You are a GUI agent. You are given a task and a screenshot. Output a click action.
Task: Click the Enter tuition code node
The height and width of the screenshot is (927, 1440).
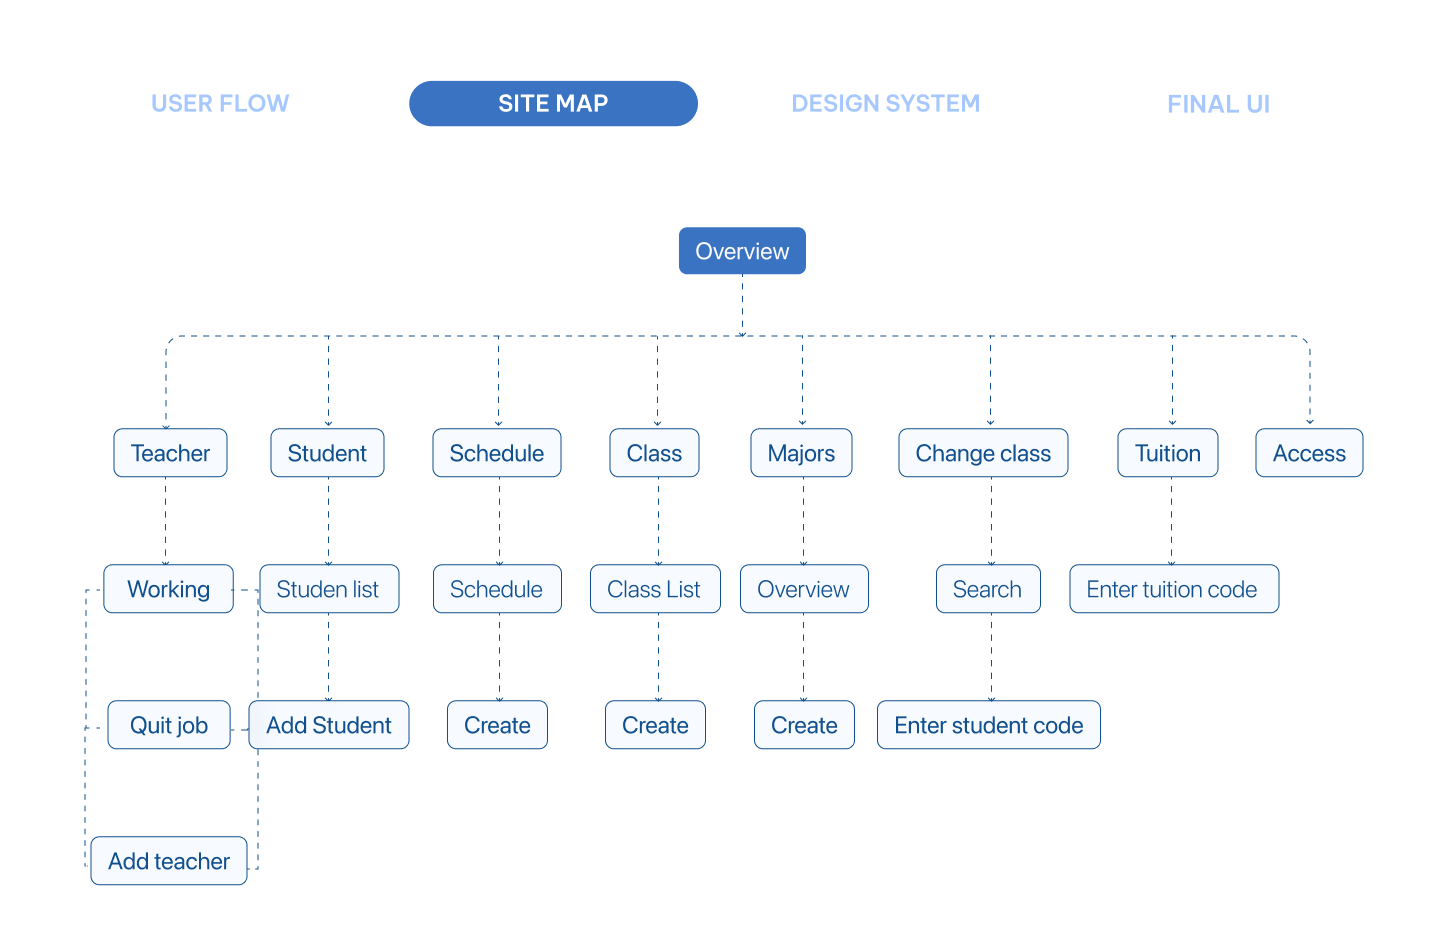coord(1174,589)
